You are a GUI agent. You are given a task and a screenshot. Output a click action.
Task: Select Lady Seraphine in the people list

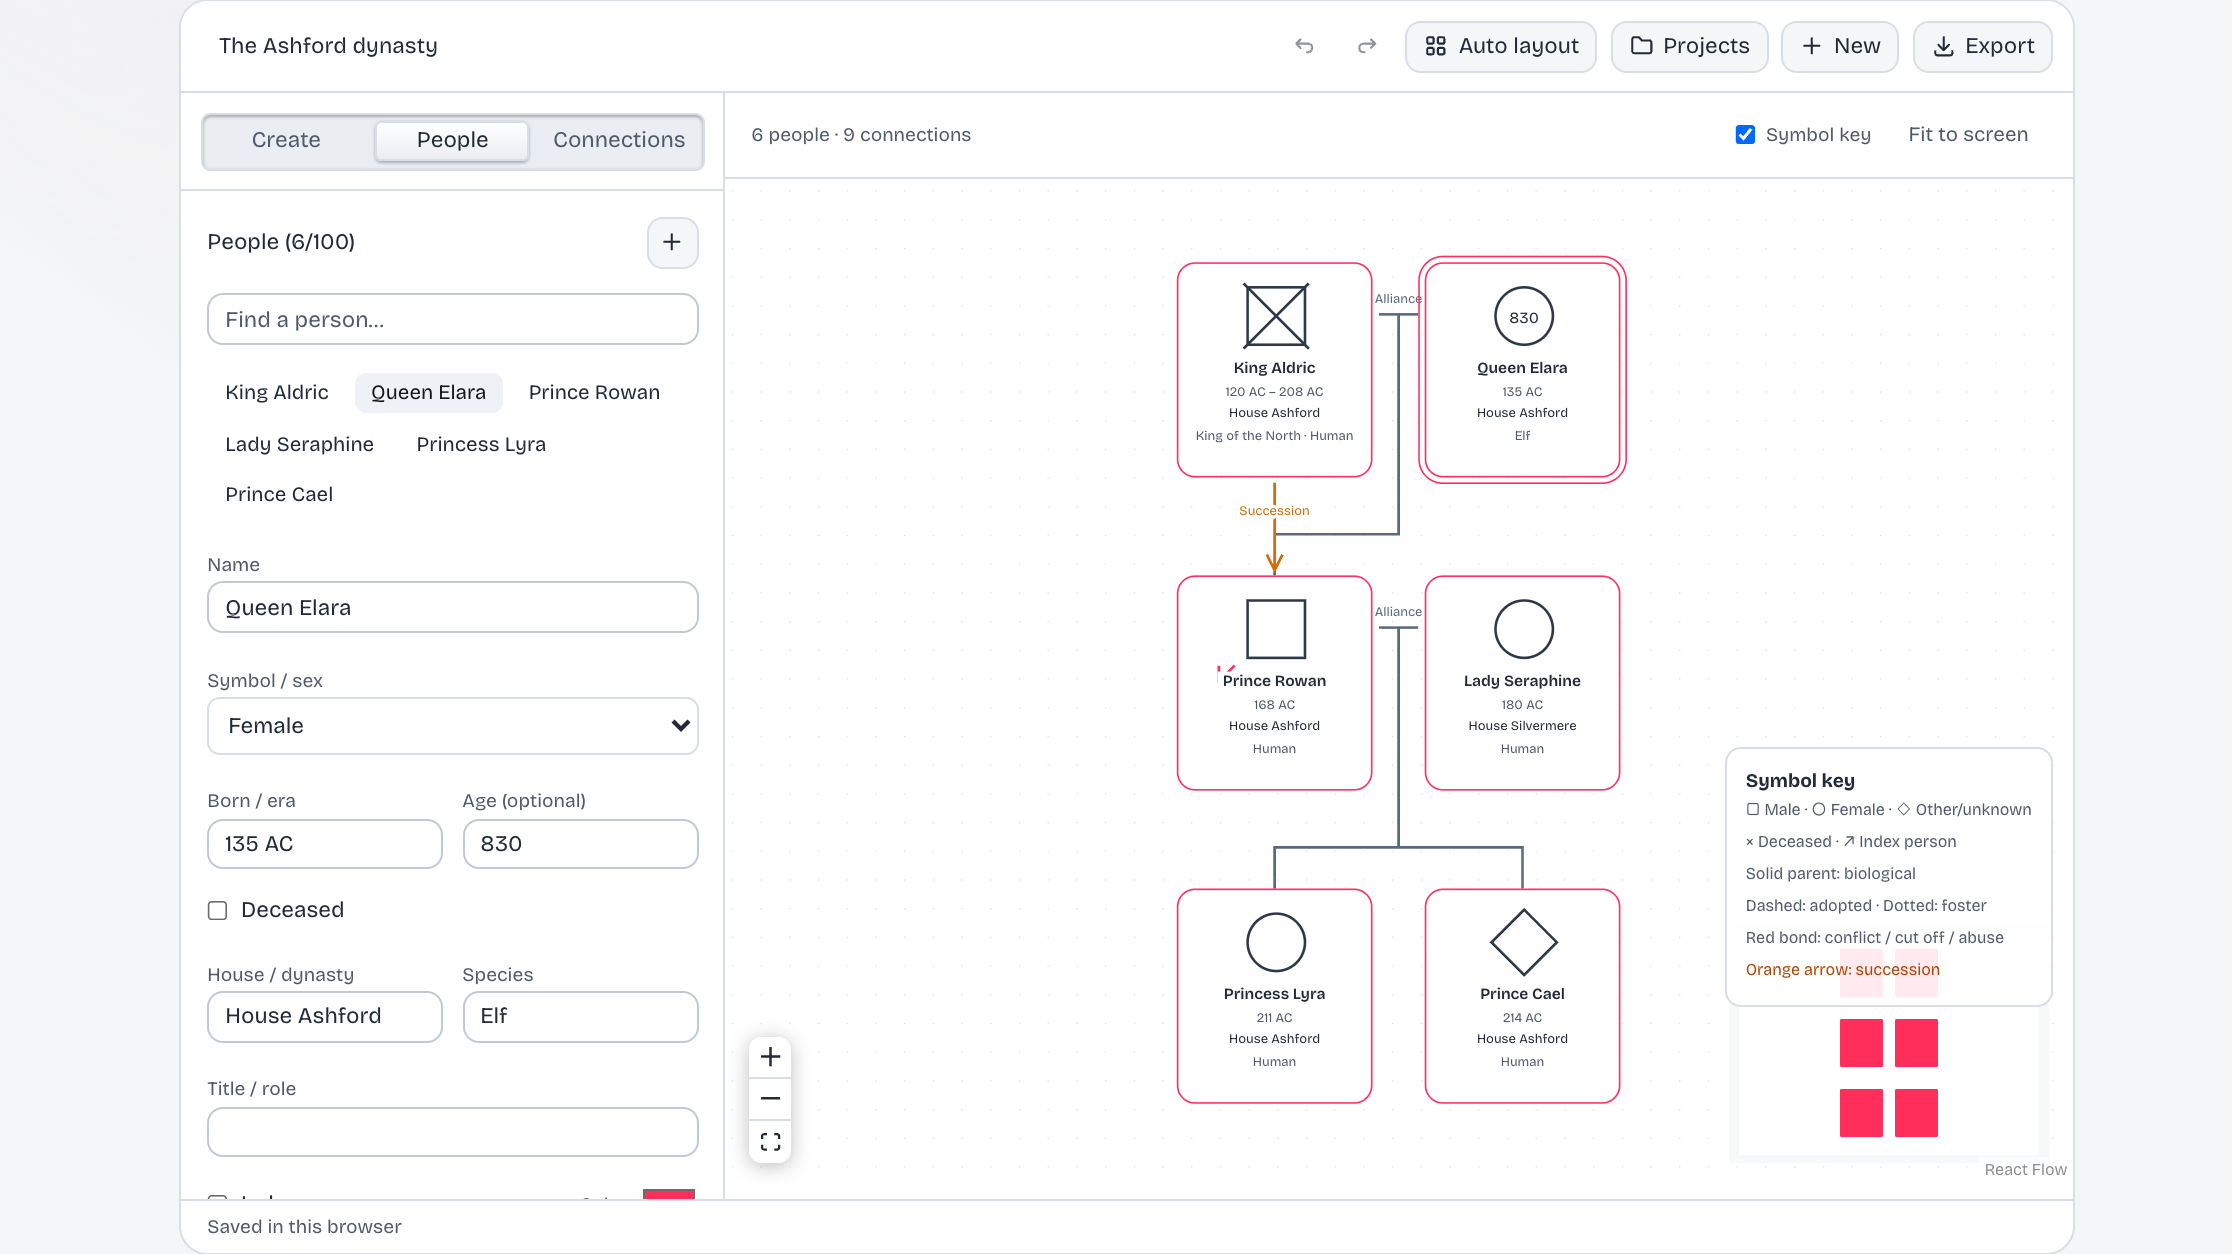point(299,444)
